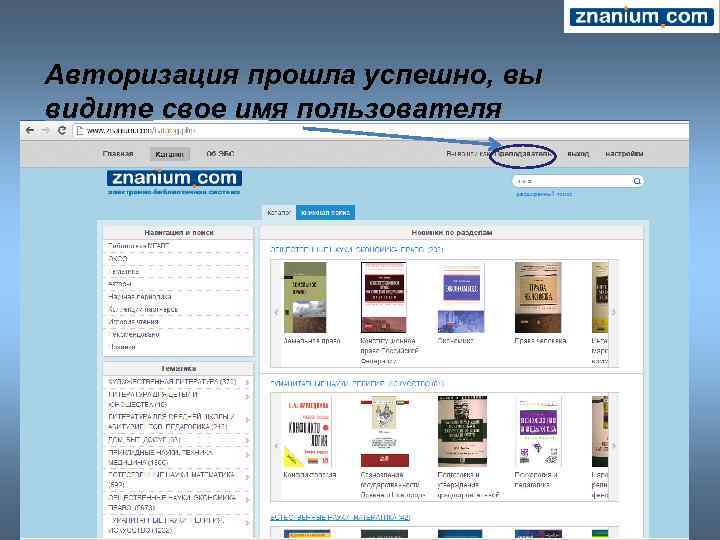720x540 pixels.
Task: Select ОБЩЕСТВЕННЫЕ НАУКИ. ЭКОНОМИКА. ПРАВО in Тематика
Action: tap(172, 502)
